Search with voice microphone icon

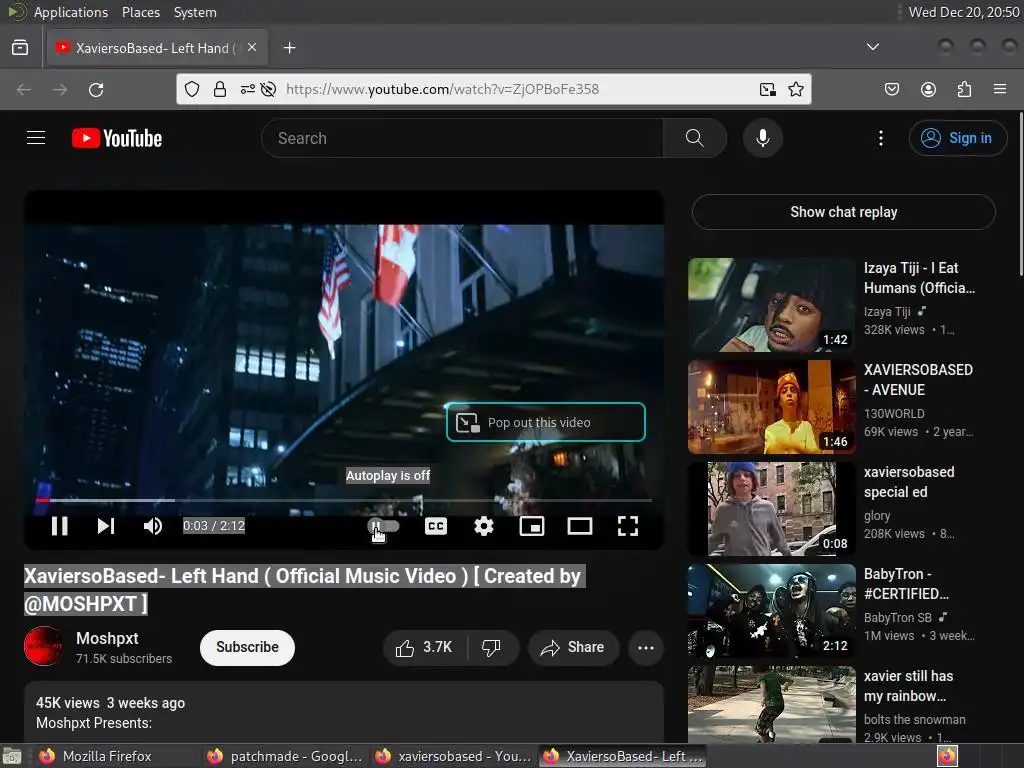coord(763,138)
